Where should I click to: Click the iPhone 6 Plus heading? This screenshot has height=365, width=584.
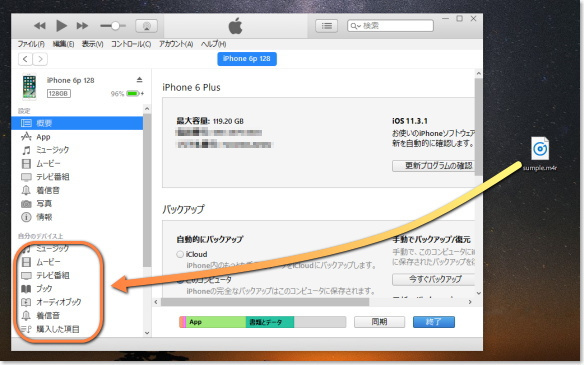(x=191, y=88)
